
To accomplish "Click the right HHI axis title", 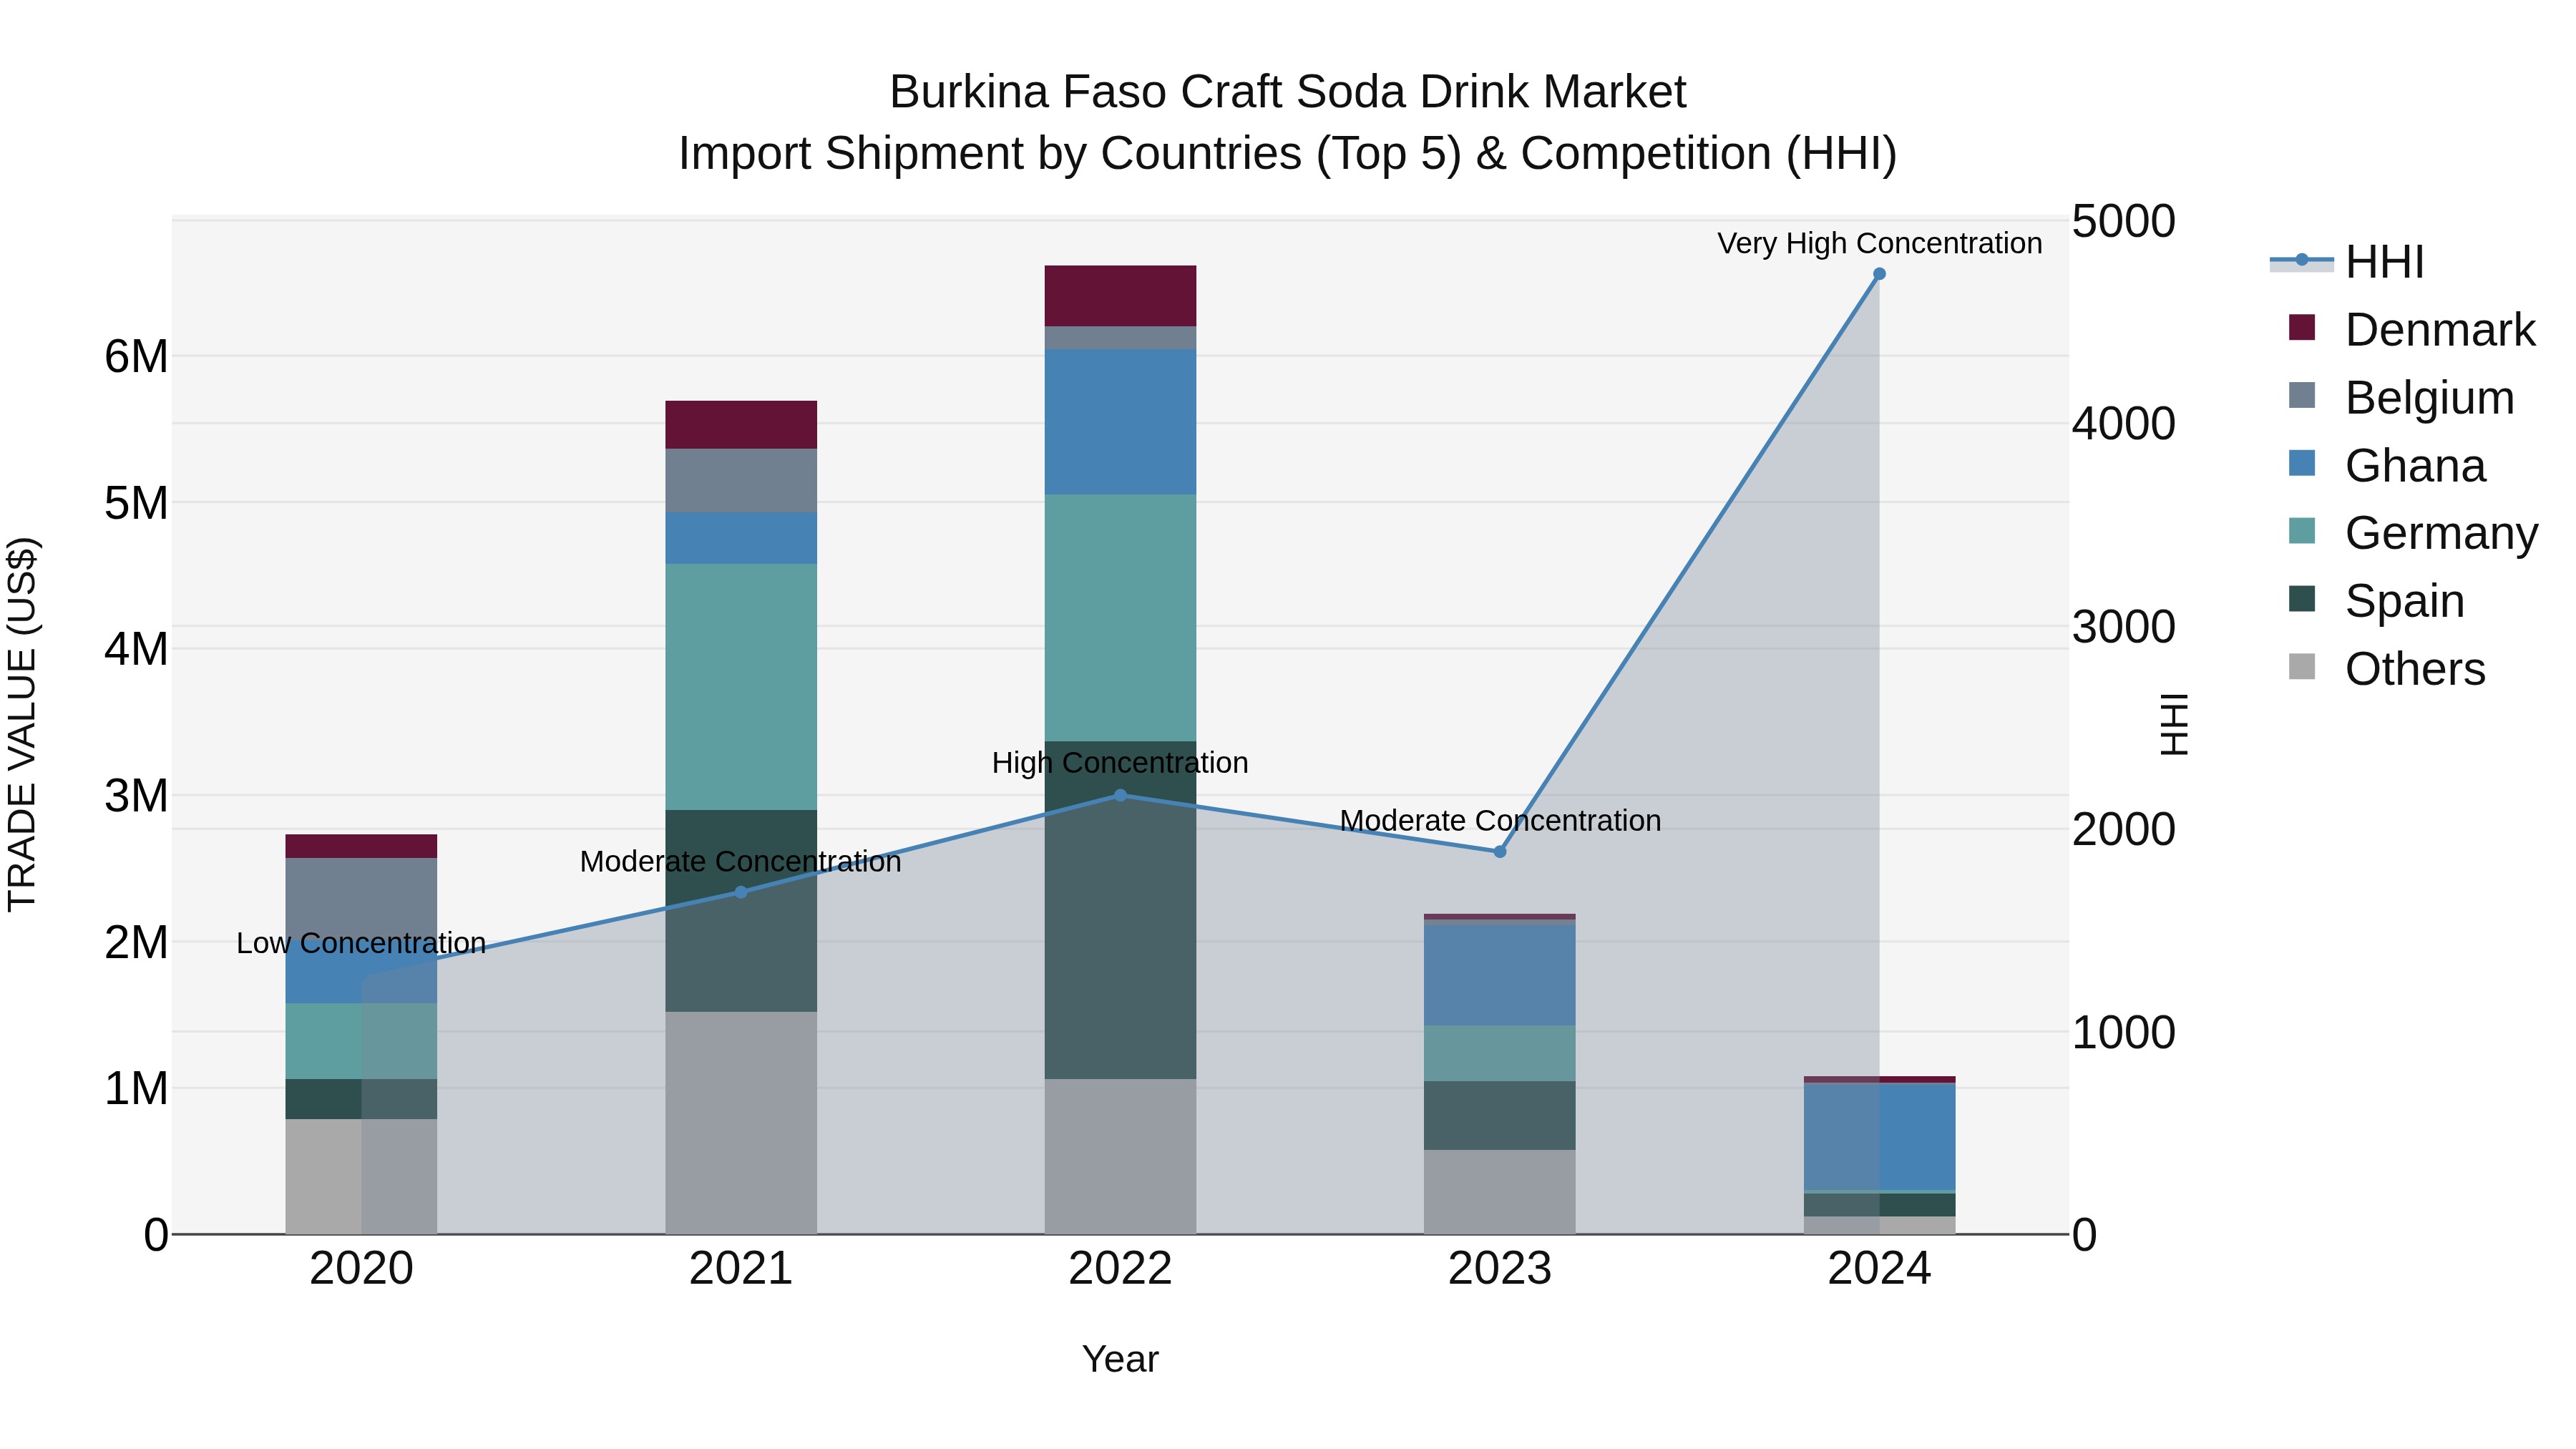I will pos(2174,725).
